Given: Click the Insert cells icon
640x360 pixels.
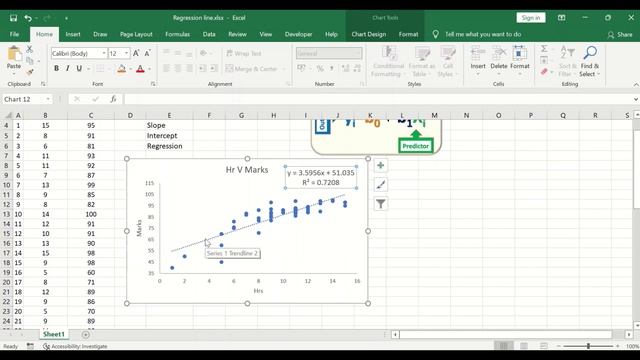Looking at the screenshot, I should tap(478, 53).
